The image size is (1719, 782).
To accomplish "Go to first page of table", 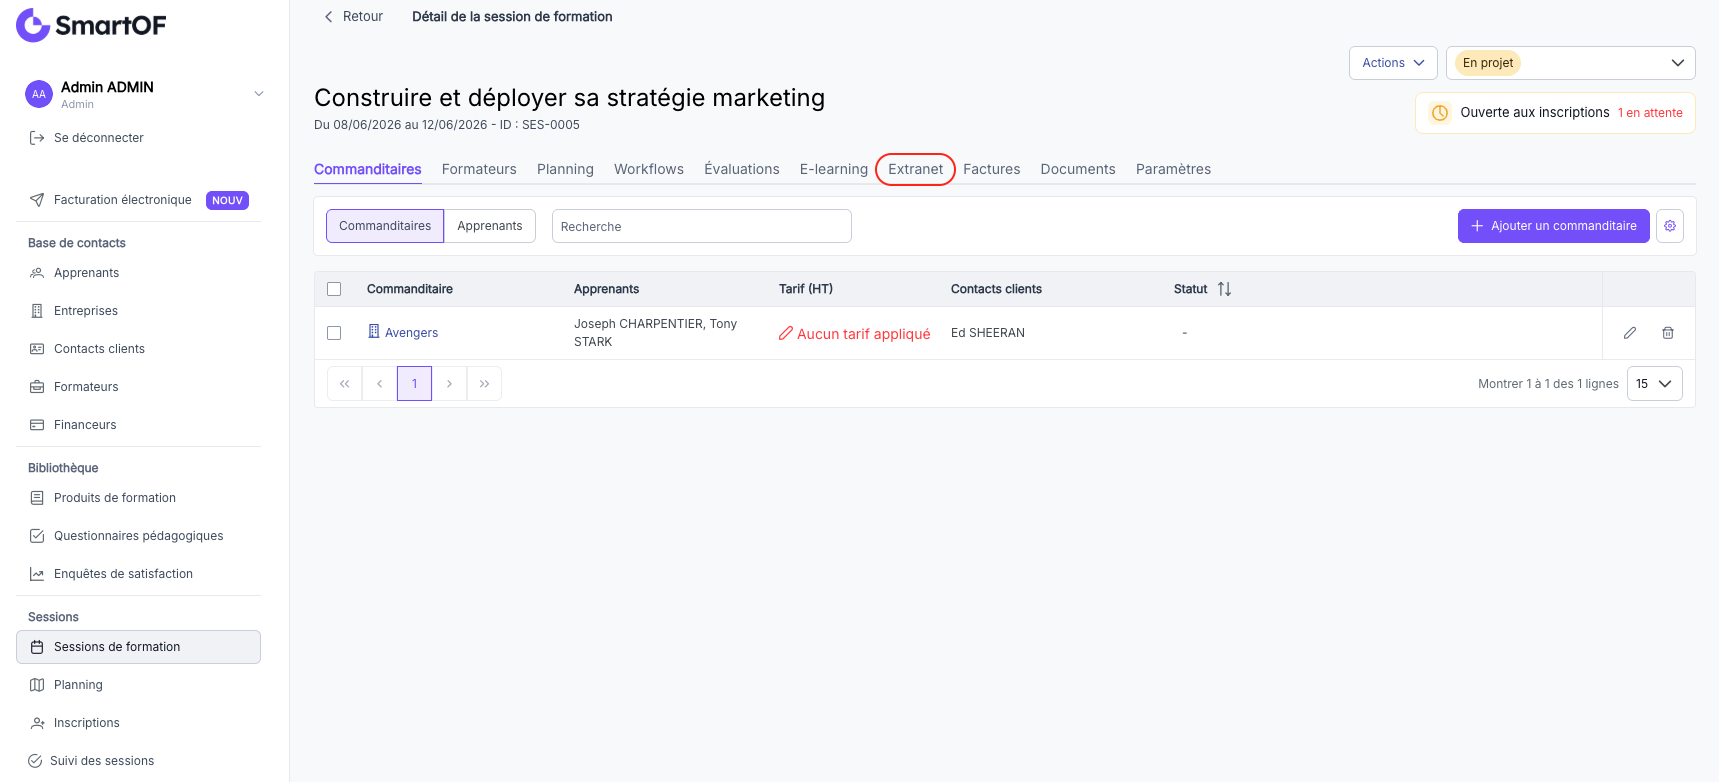I will point(344,384).
